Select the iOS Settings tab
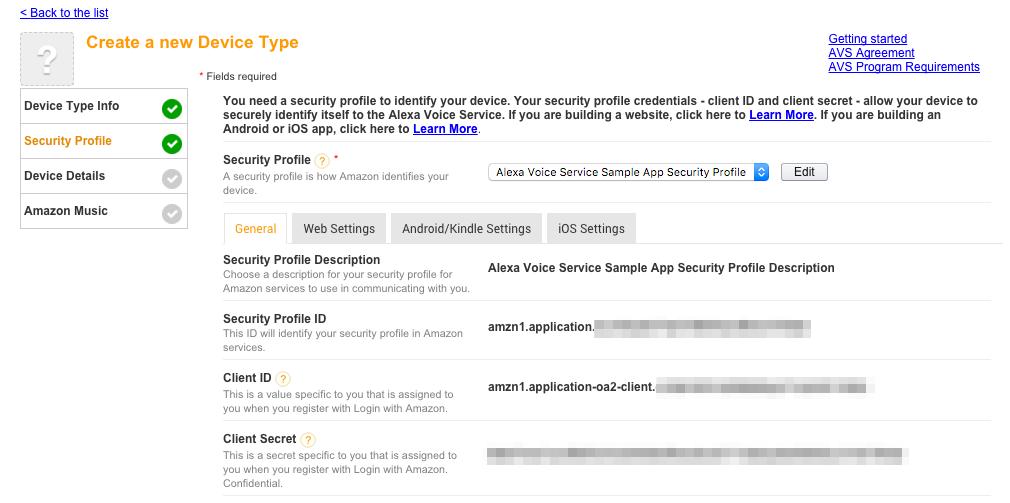The width and height of the screenshot is (1010, 503). click(x=591, y=229)
